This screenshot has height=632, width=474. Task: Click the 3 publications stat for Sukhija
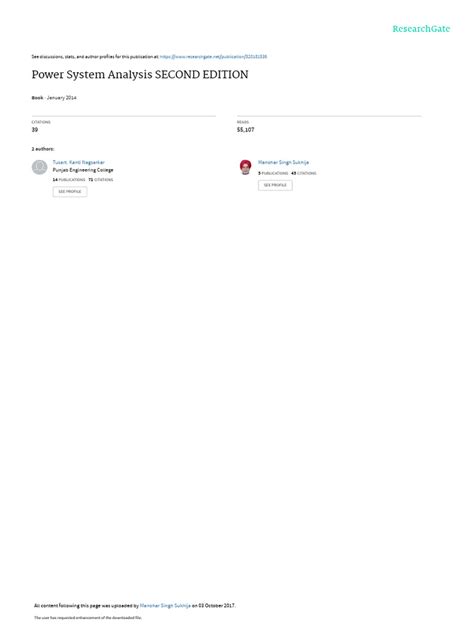(273, 173)
